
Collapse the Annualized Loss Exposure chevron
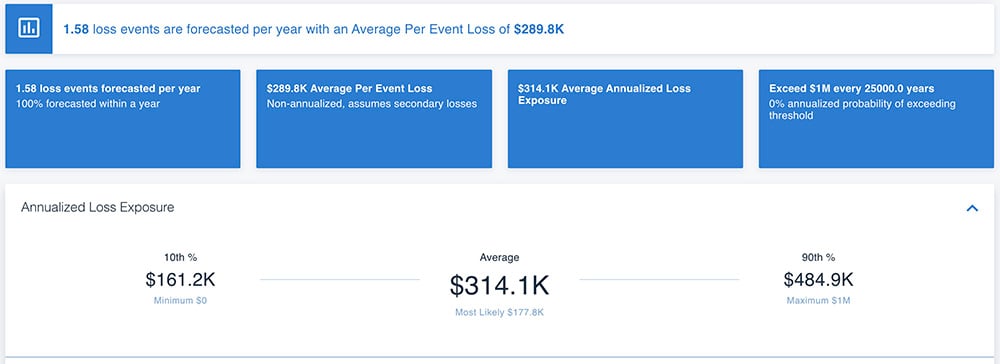pyautogui.click(x=972, y=208)
